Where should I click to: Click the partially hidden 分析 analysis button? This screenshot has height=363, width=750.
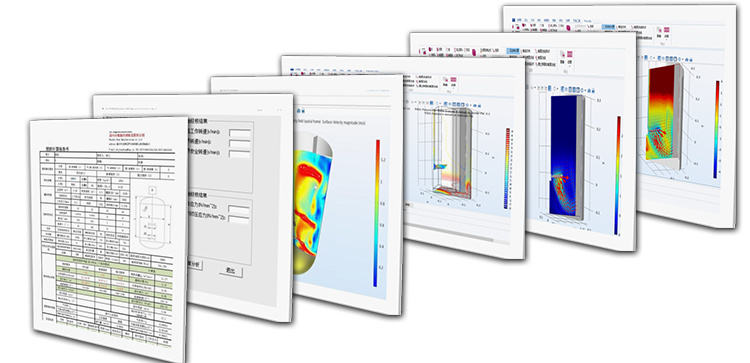[x=194, y=264]
